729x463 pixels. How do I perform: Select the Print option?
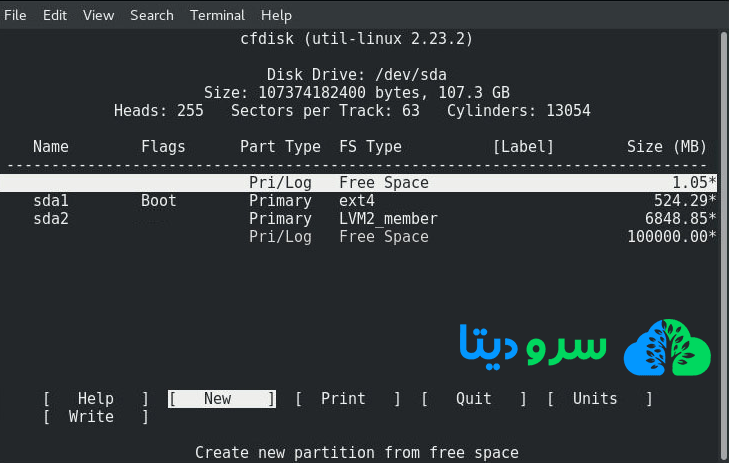(343, 399)
